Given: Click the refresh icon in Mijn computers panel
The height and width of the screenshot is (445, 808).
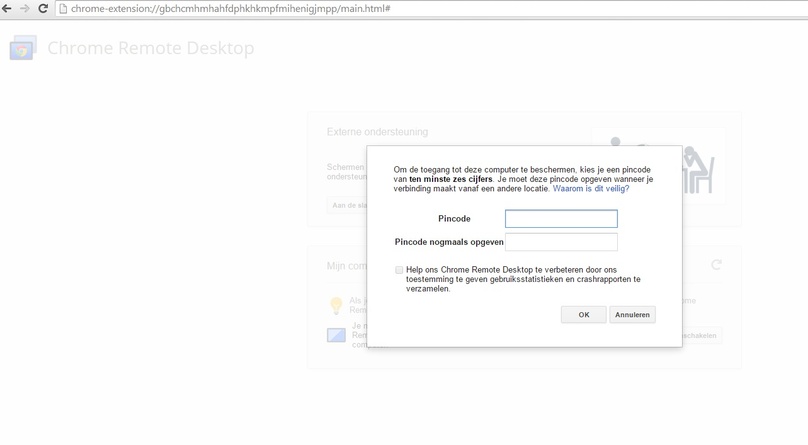Looking at the screenshot, I should coord(716,265).
